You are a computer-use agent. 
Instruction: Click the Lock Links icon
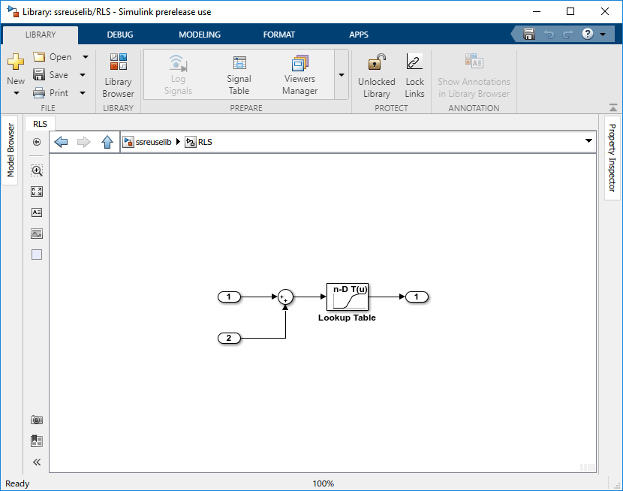pos(414,75)
